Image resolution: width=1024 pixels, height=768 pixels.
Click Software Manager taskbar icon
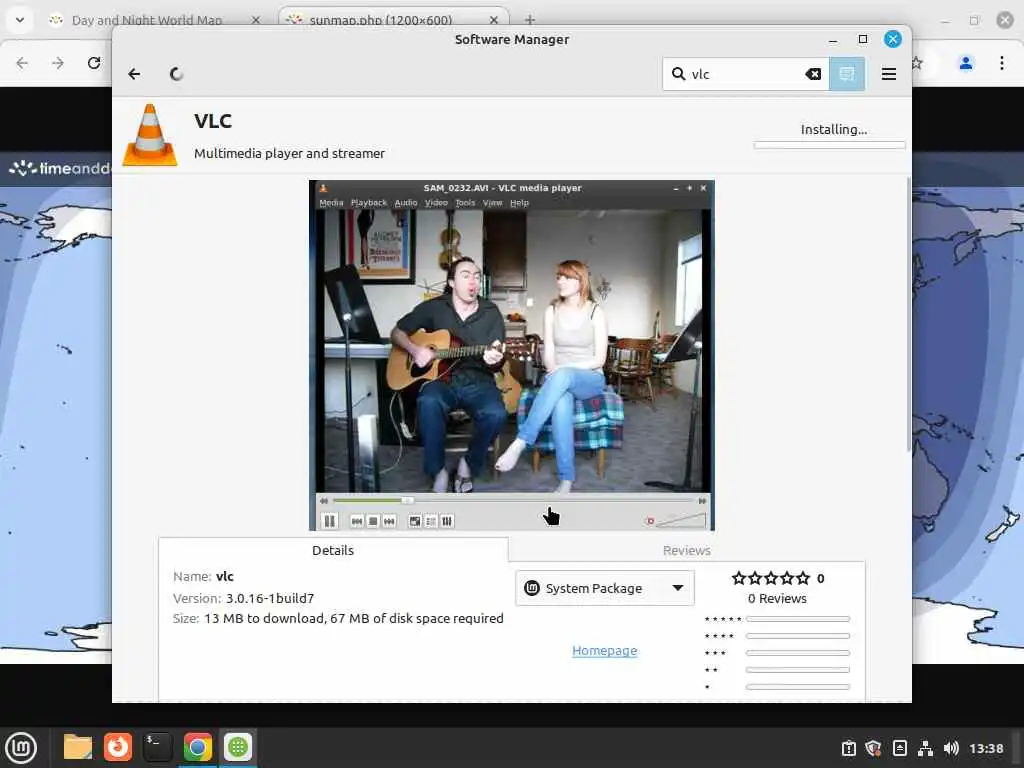238,747
